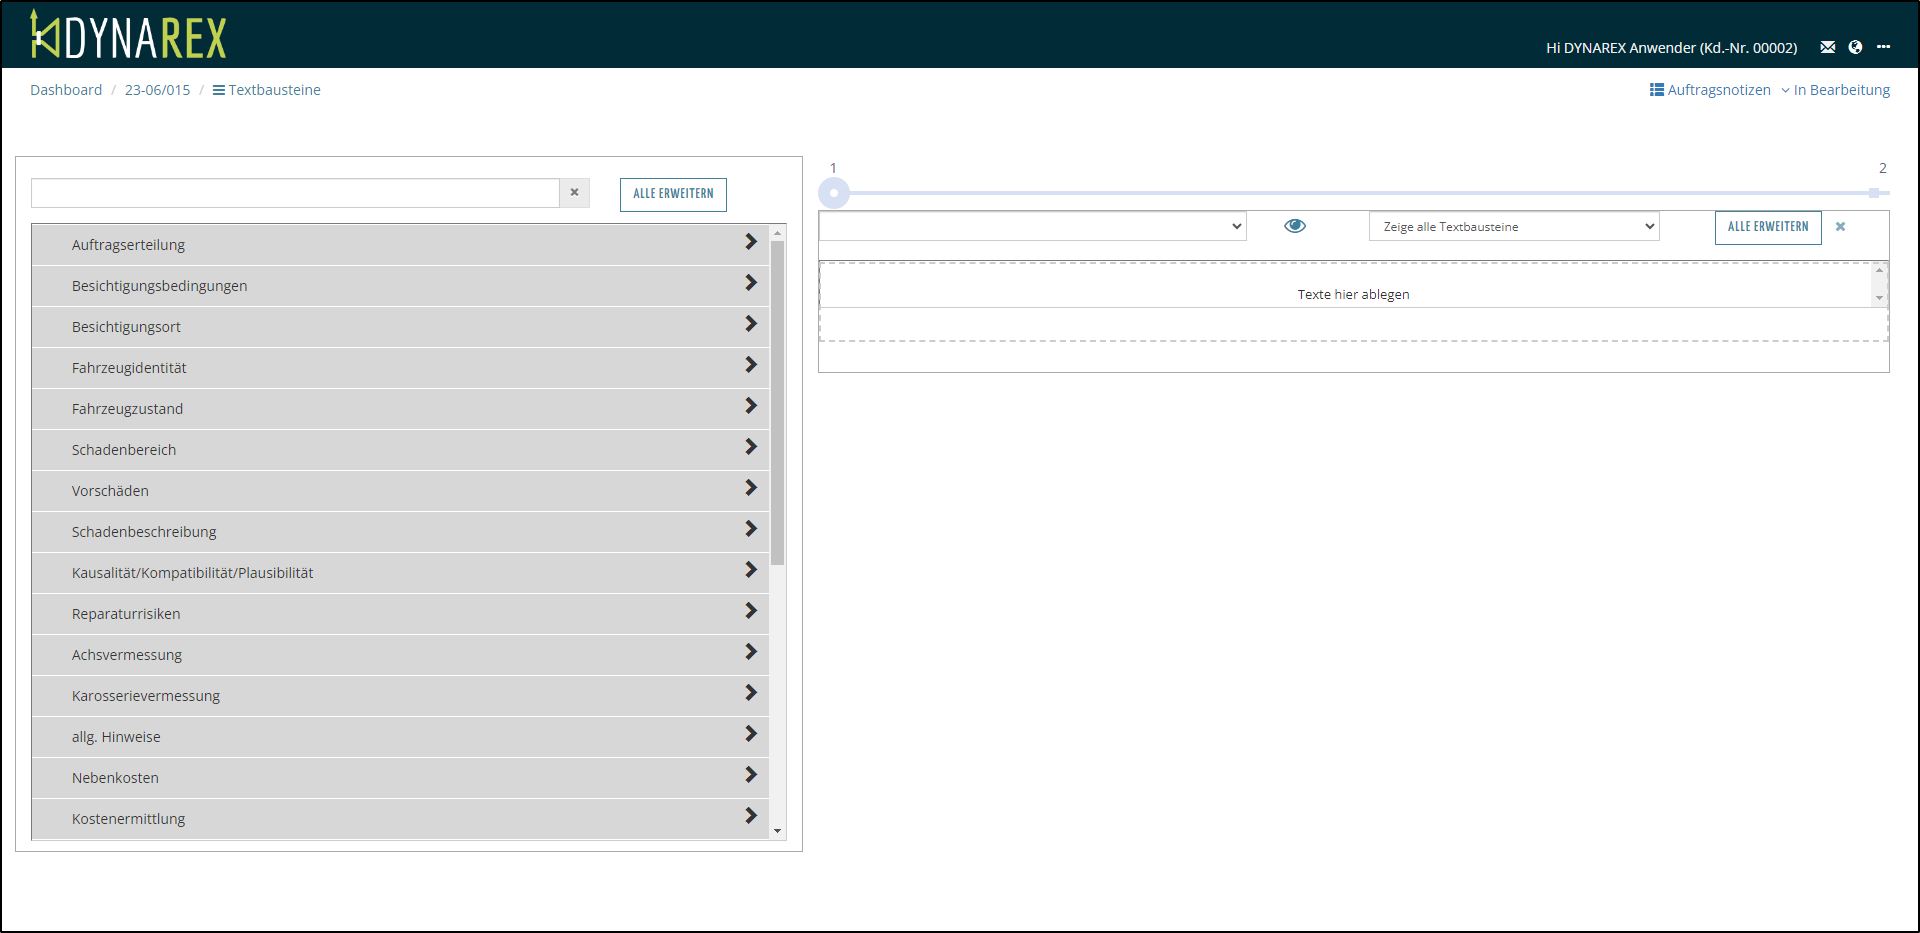Click the DYNAREX logo
This screenshot has width=1920, height=933.
129,36
